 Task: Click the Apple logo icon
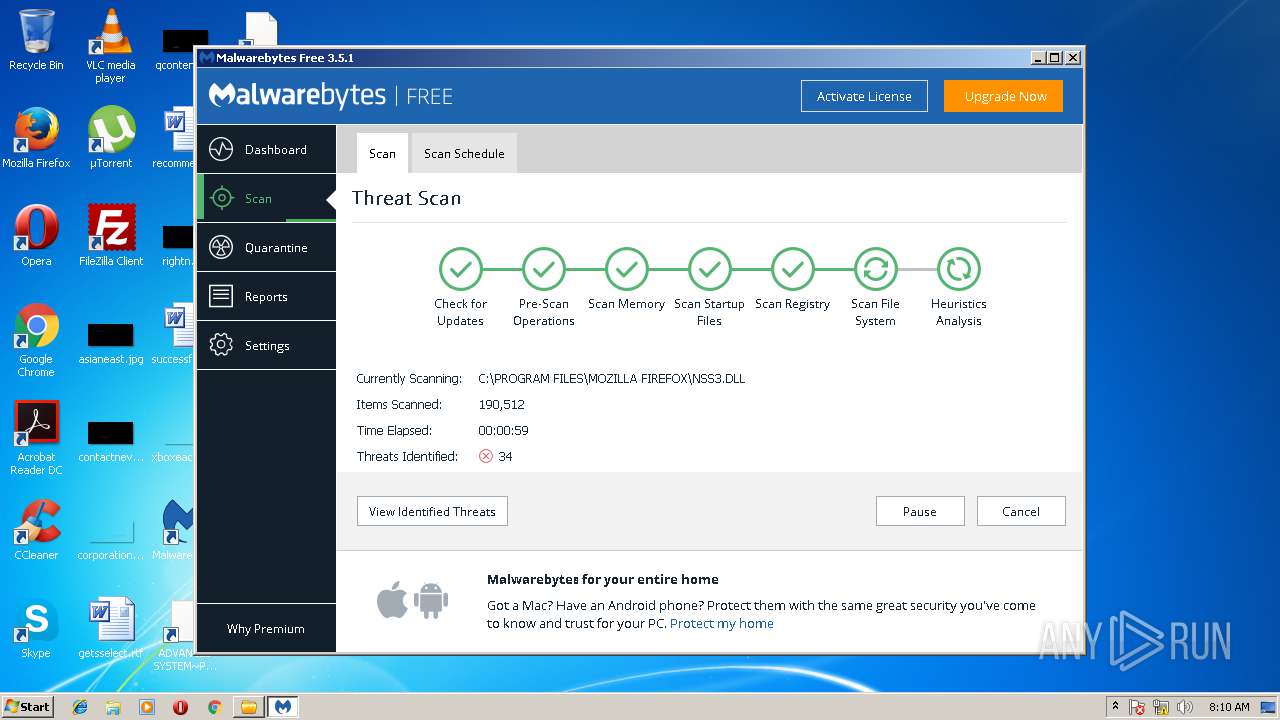pos(392,600)
